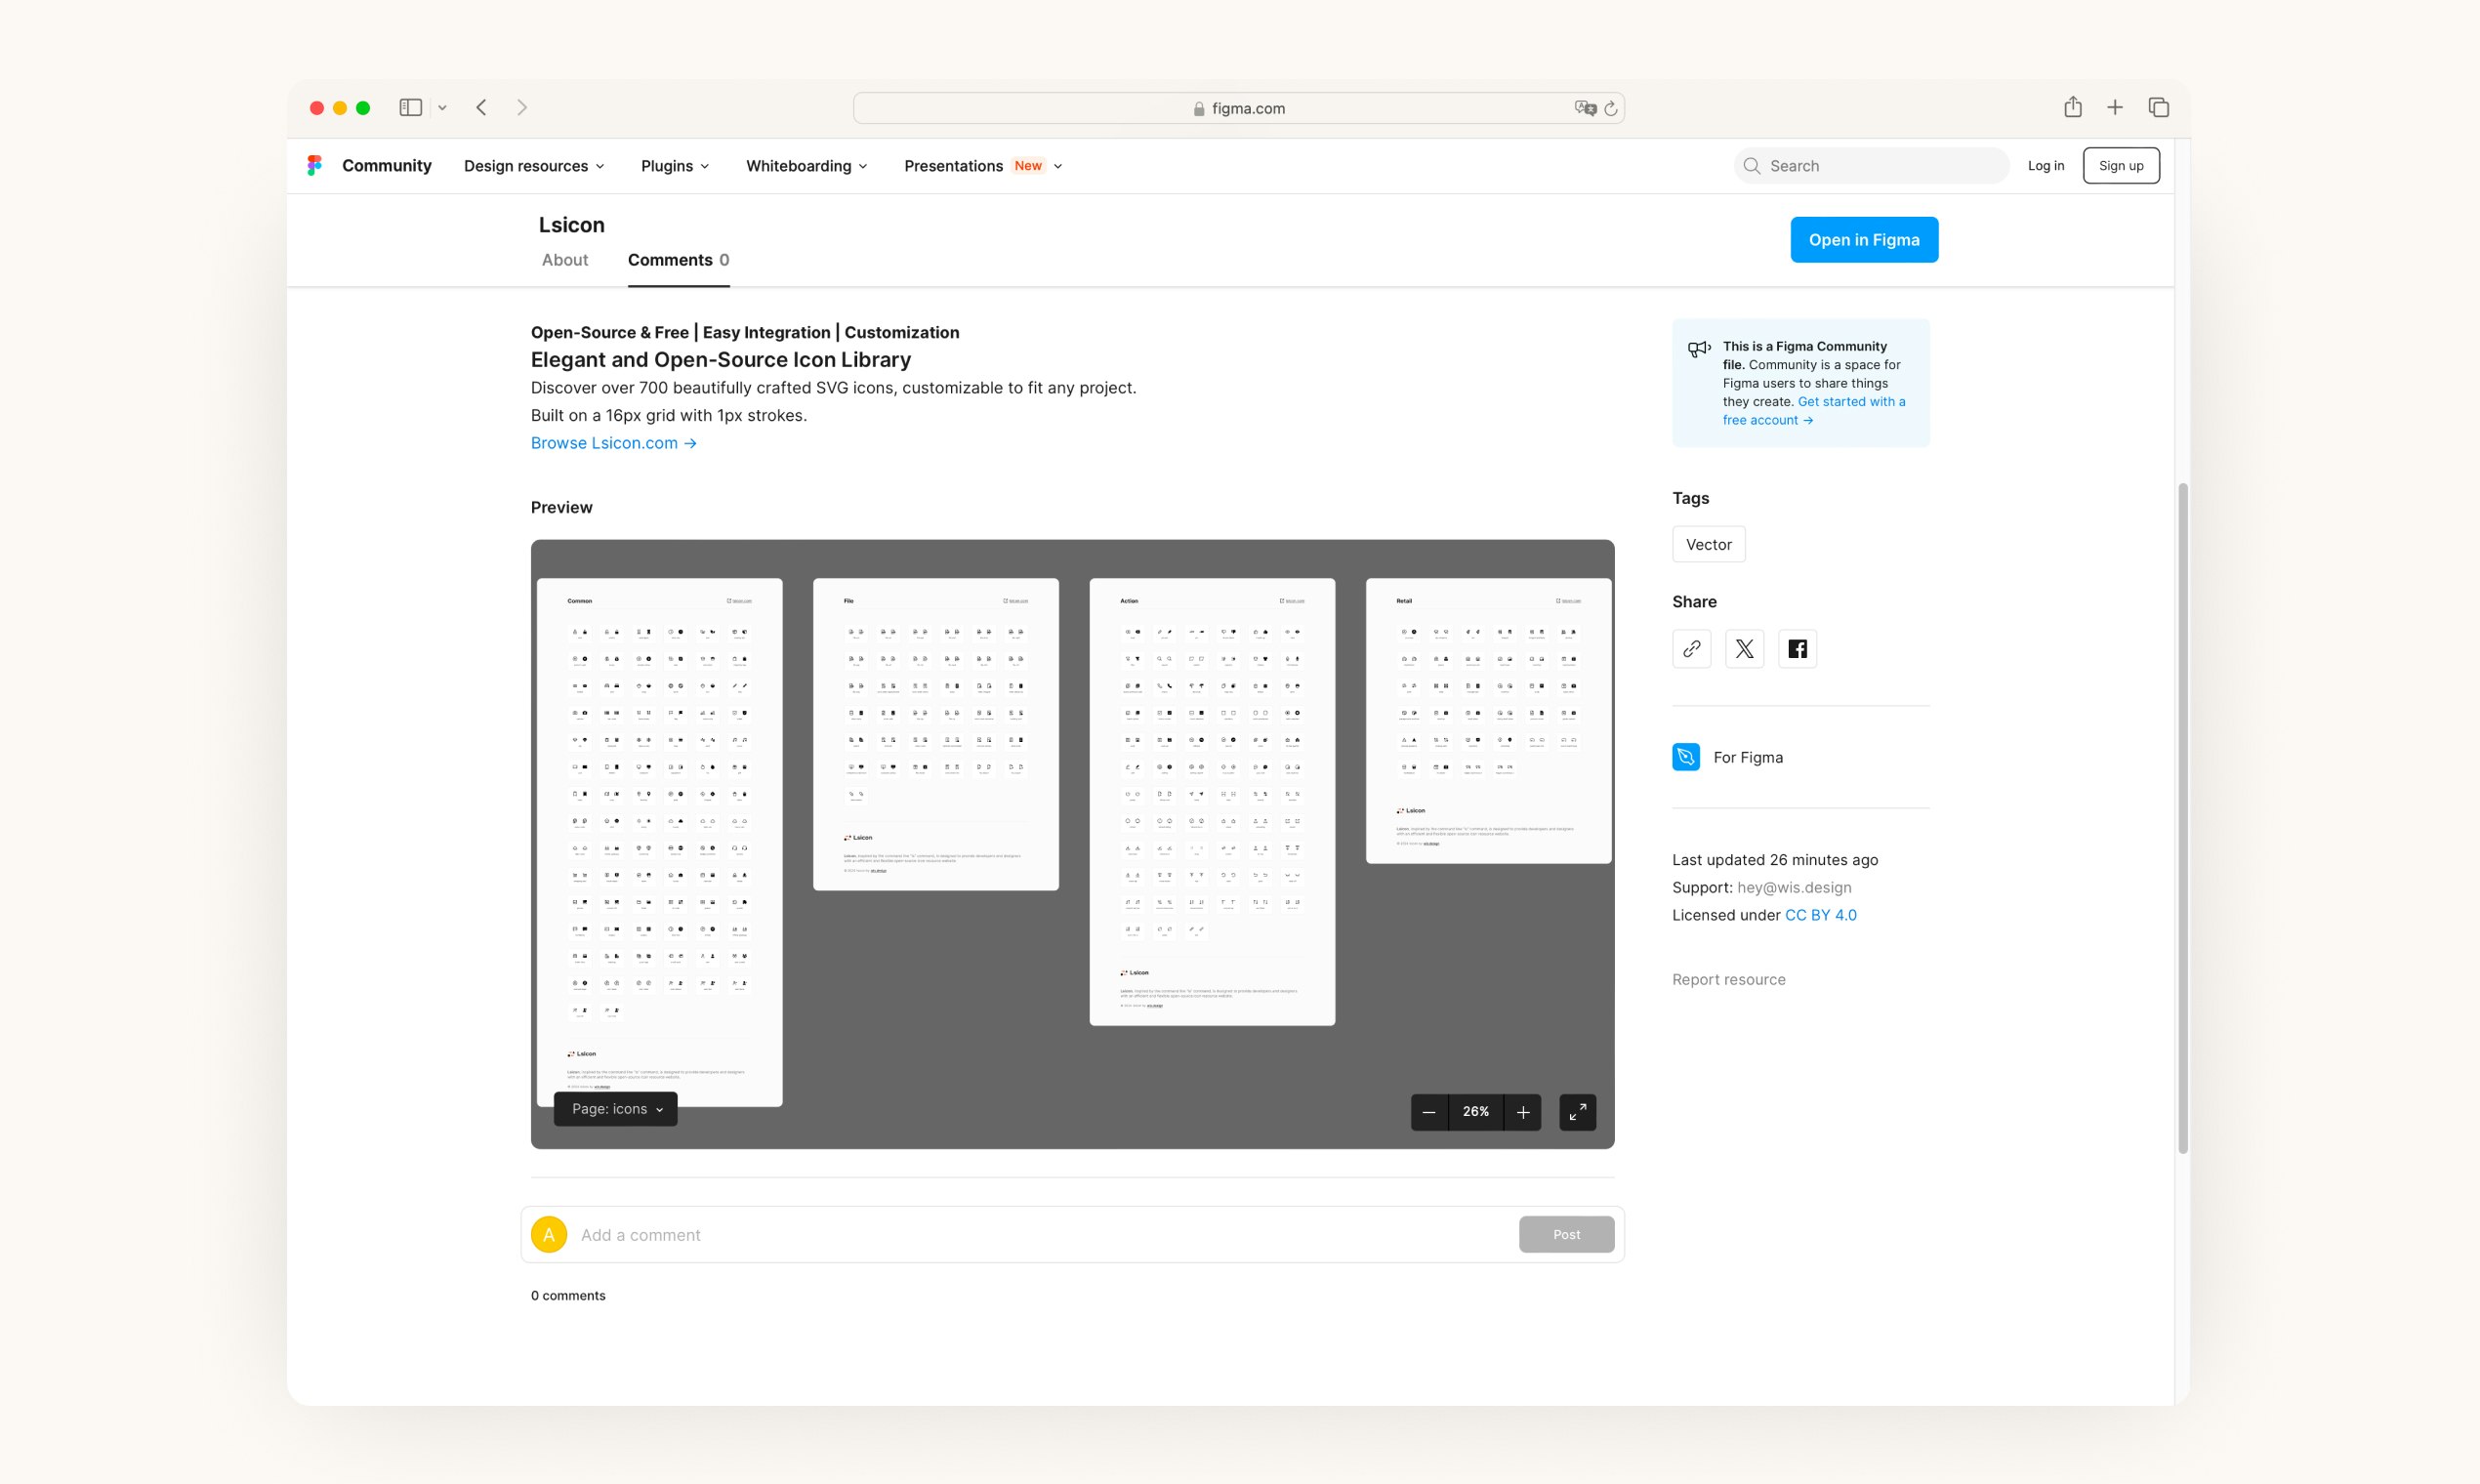Viewport: 2480px width, 1484px height.
Task: Expand the Design resources menu
Action: click(534, 166)
